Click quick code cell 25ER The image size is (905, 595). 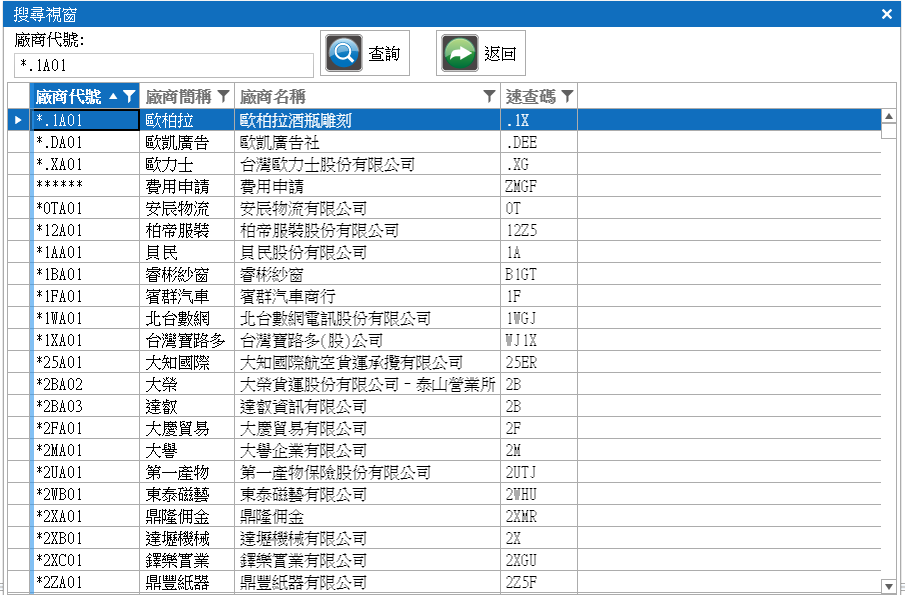pos(539,362)
